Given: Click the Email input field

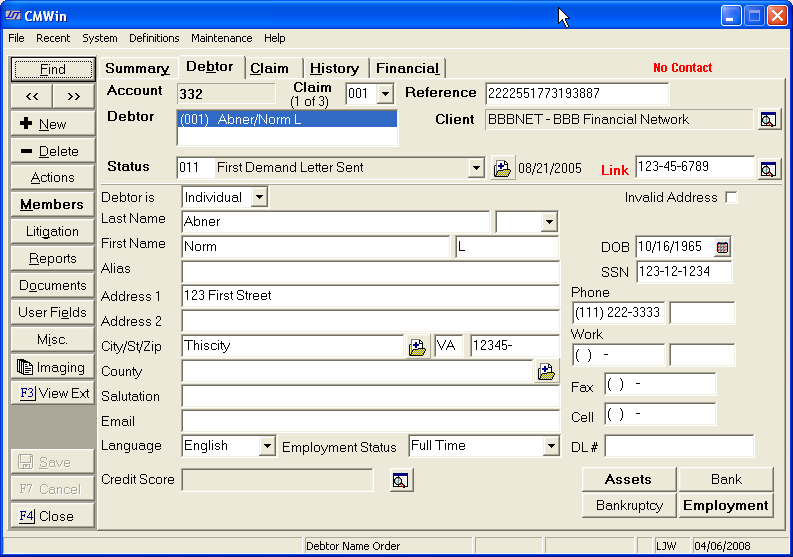Looking at the screenshot, I should point(370,422).
